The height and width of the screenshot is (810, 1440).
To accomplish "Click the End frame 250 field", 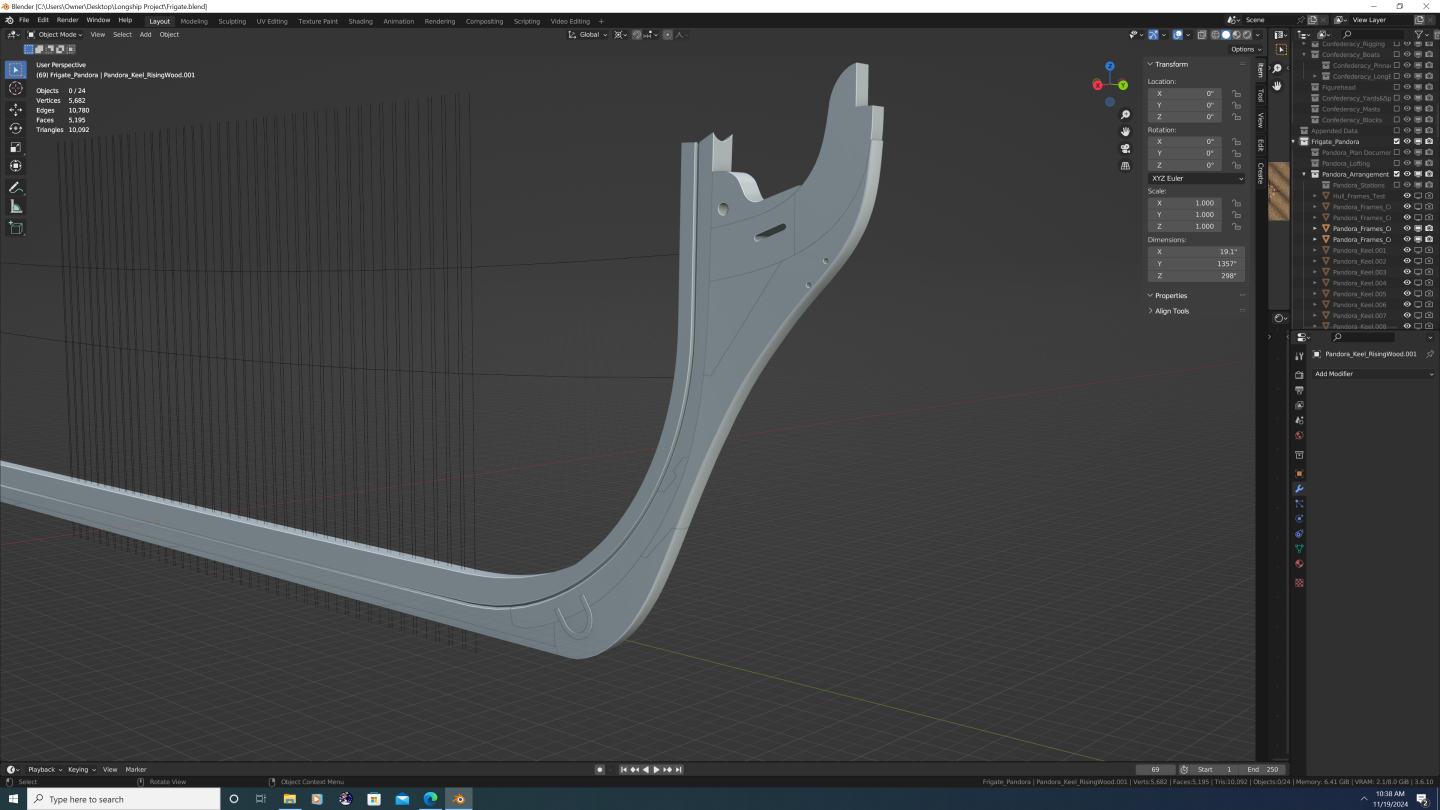I will [x=1264, y=769].
